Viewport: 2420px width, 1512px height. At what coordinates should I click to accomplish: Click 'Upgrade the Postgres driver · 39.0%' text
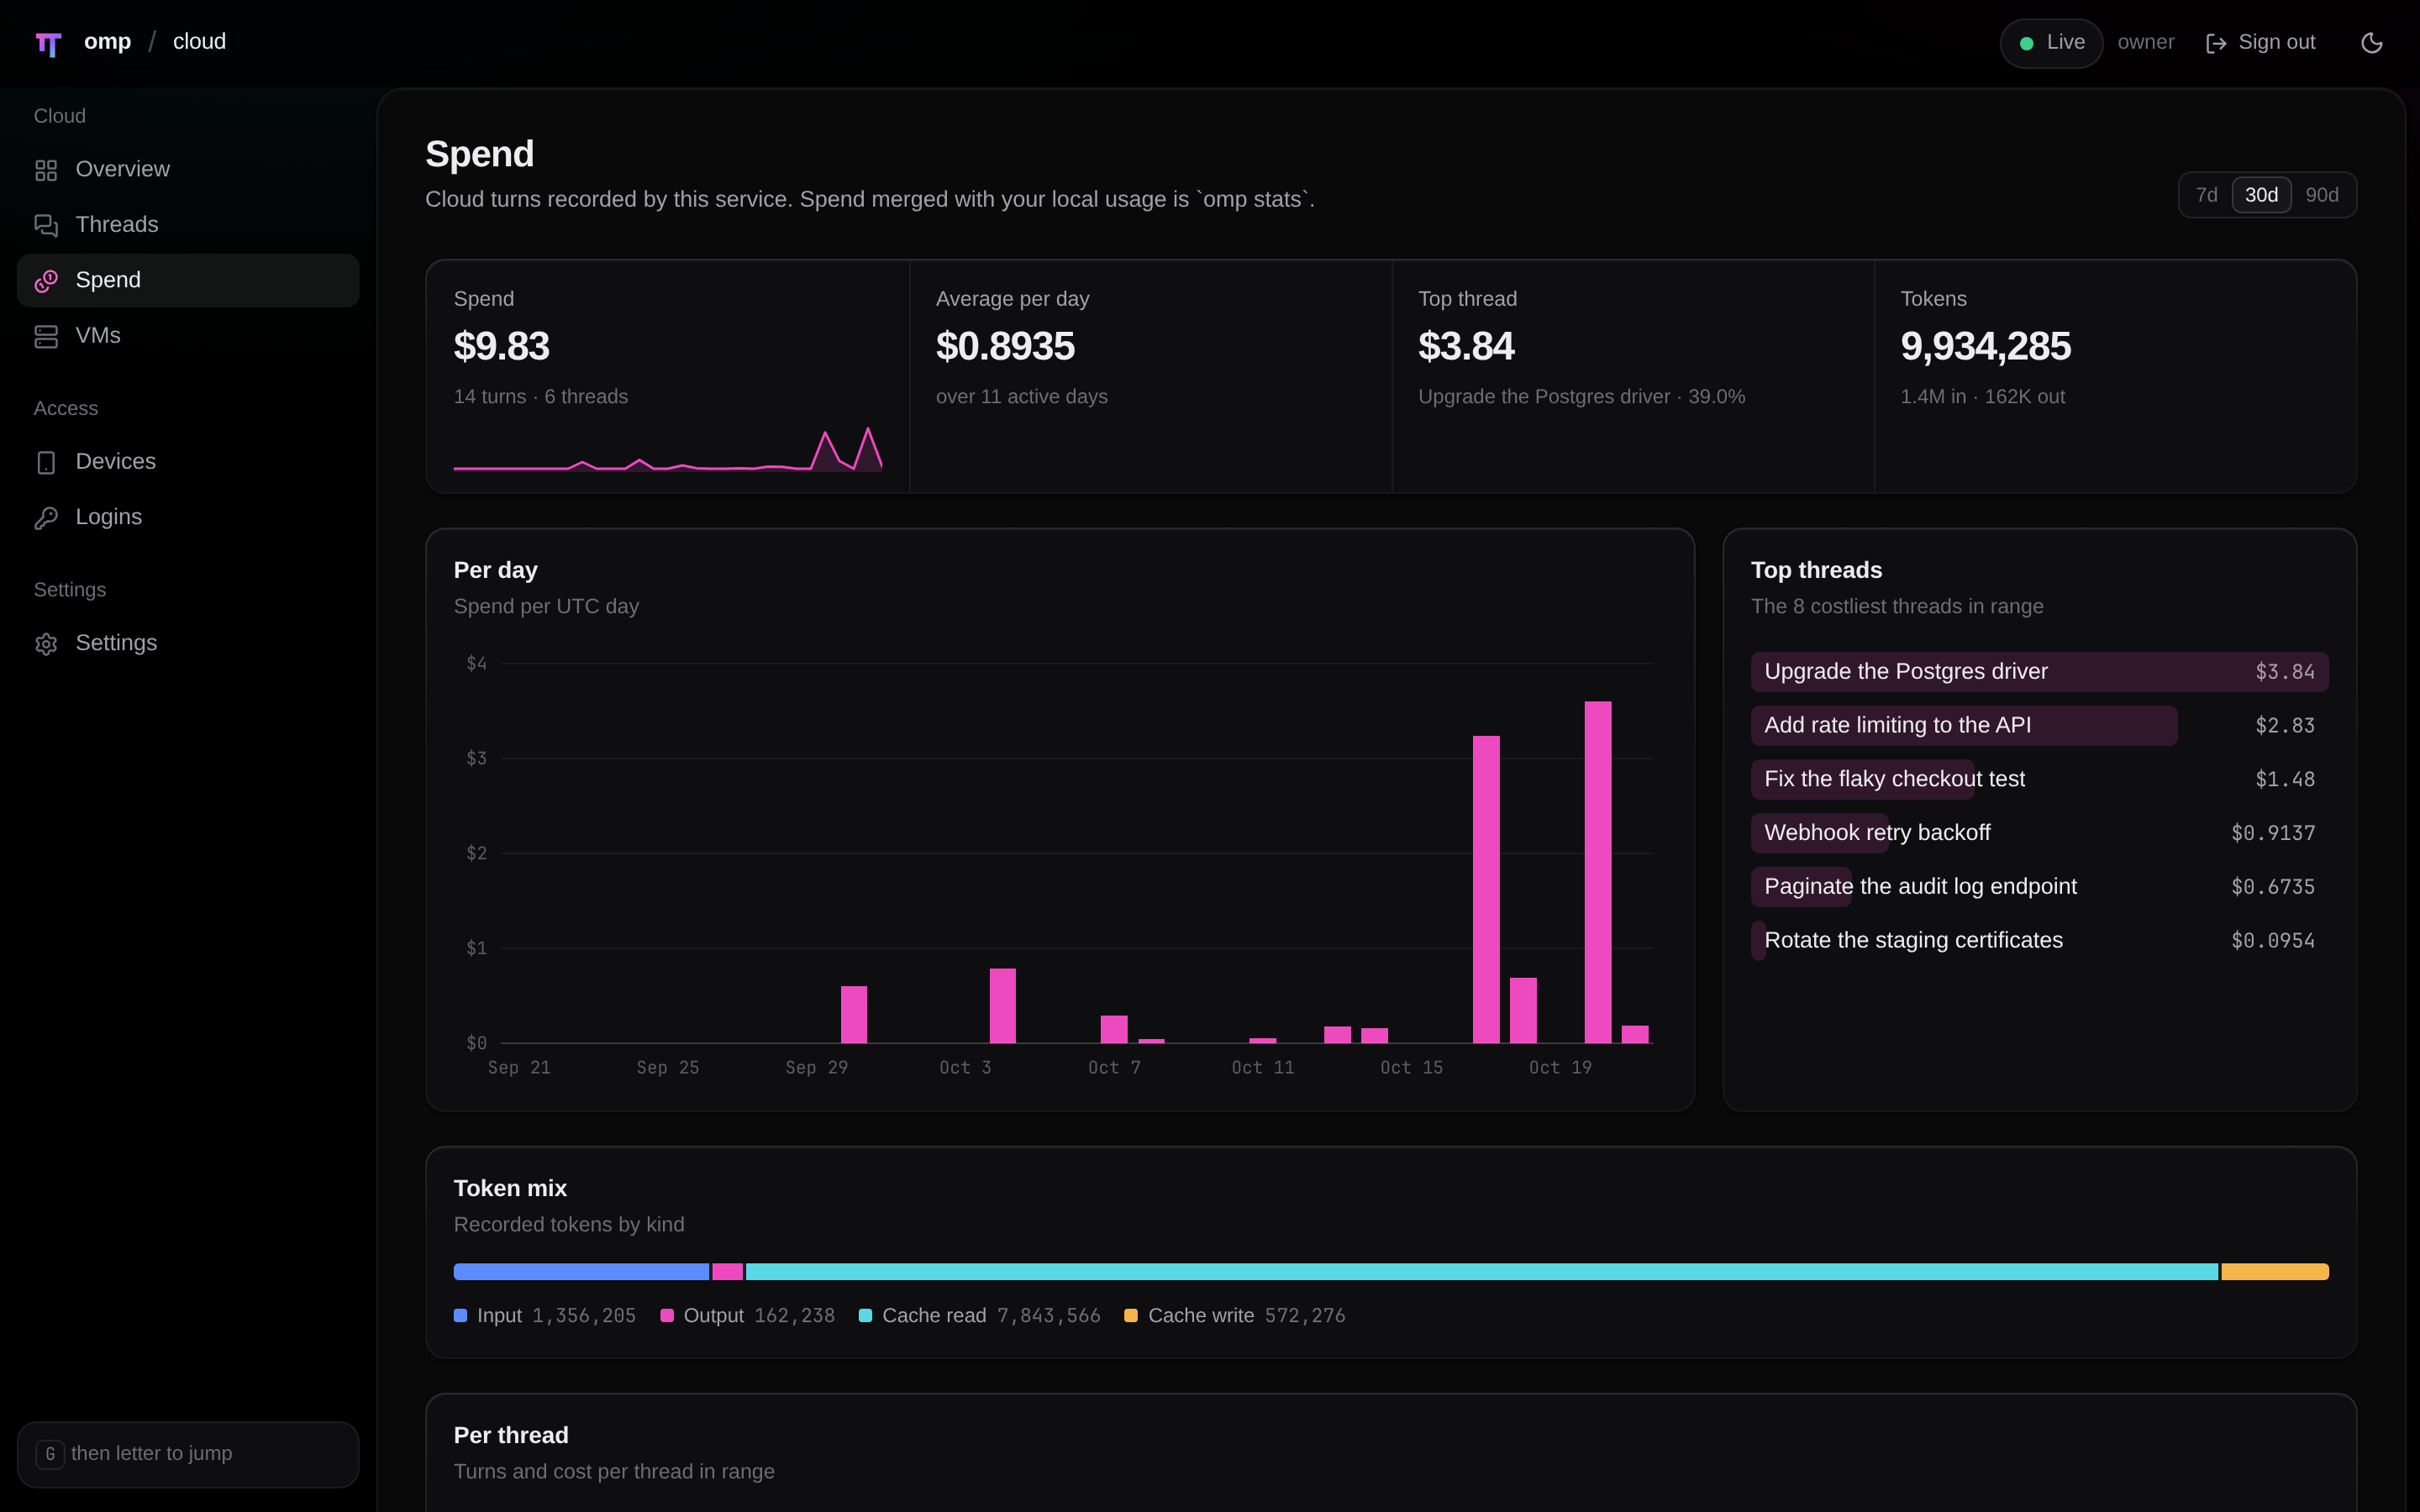click(x=1581, y=397)
